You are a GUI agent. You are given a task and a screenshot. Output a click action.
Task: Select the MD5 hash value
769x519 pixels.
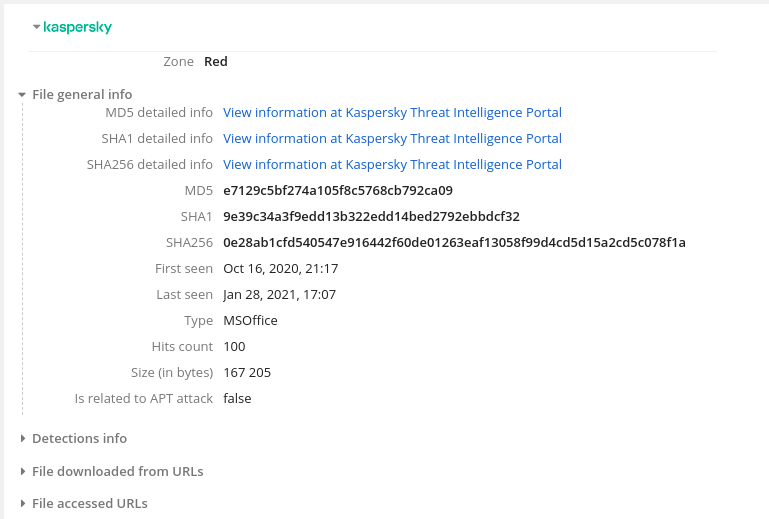[x=338, y=191]
